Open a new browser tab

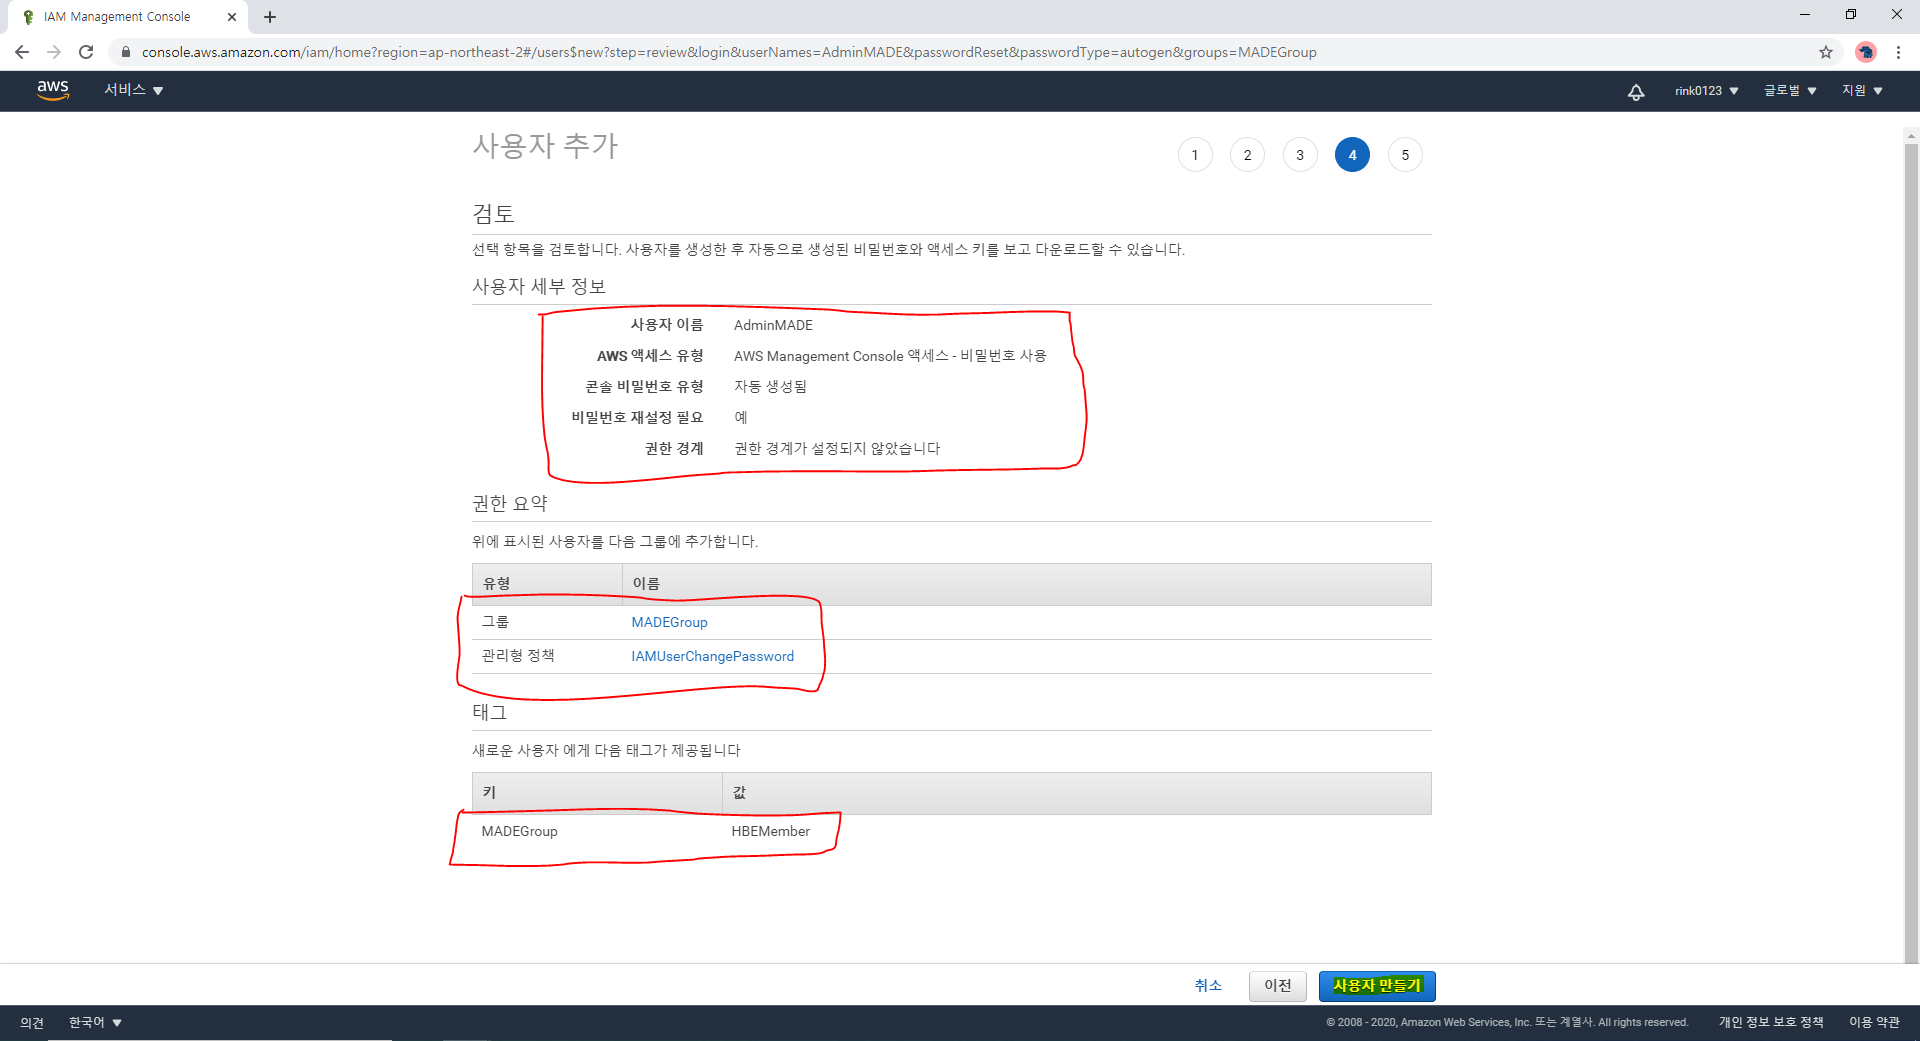[270, 17]
